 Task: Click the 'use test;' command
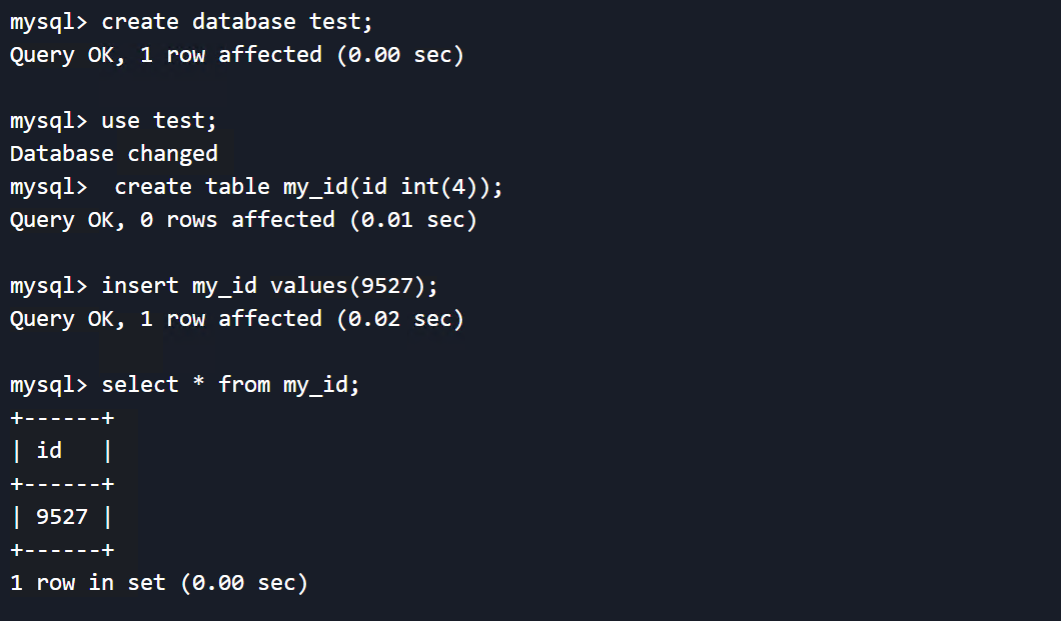pyautogui.click(x=159, y=120)
